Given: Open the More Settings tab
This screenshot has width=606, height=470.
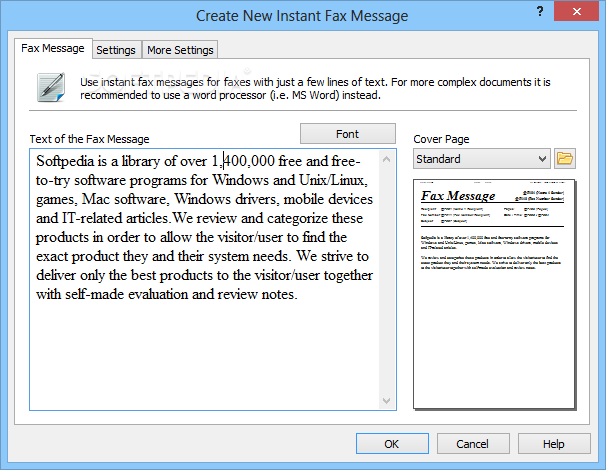Looking at the screenshot, I should [x=180, y=50].
